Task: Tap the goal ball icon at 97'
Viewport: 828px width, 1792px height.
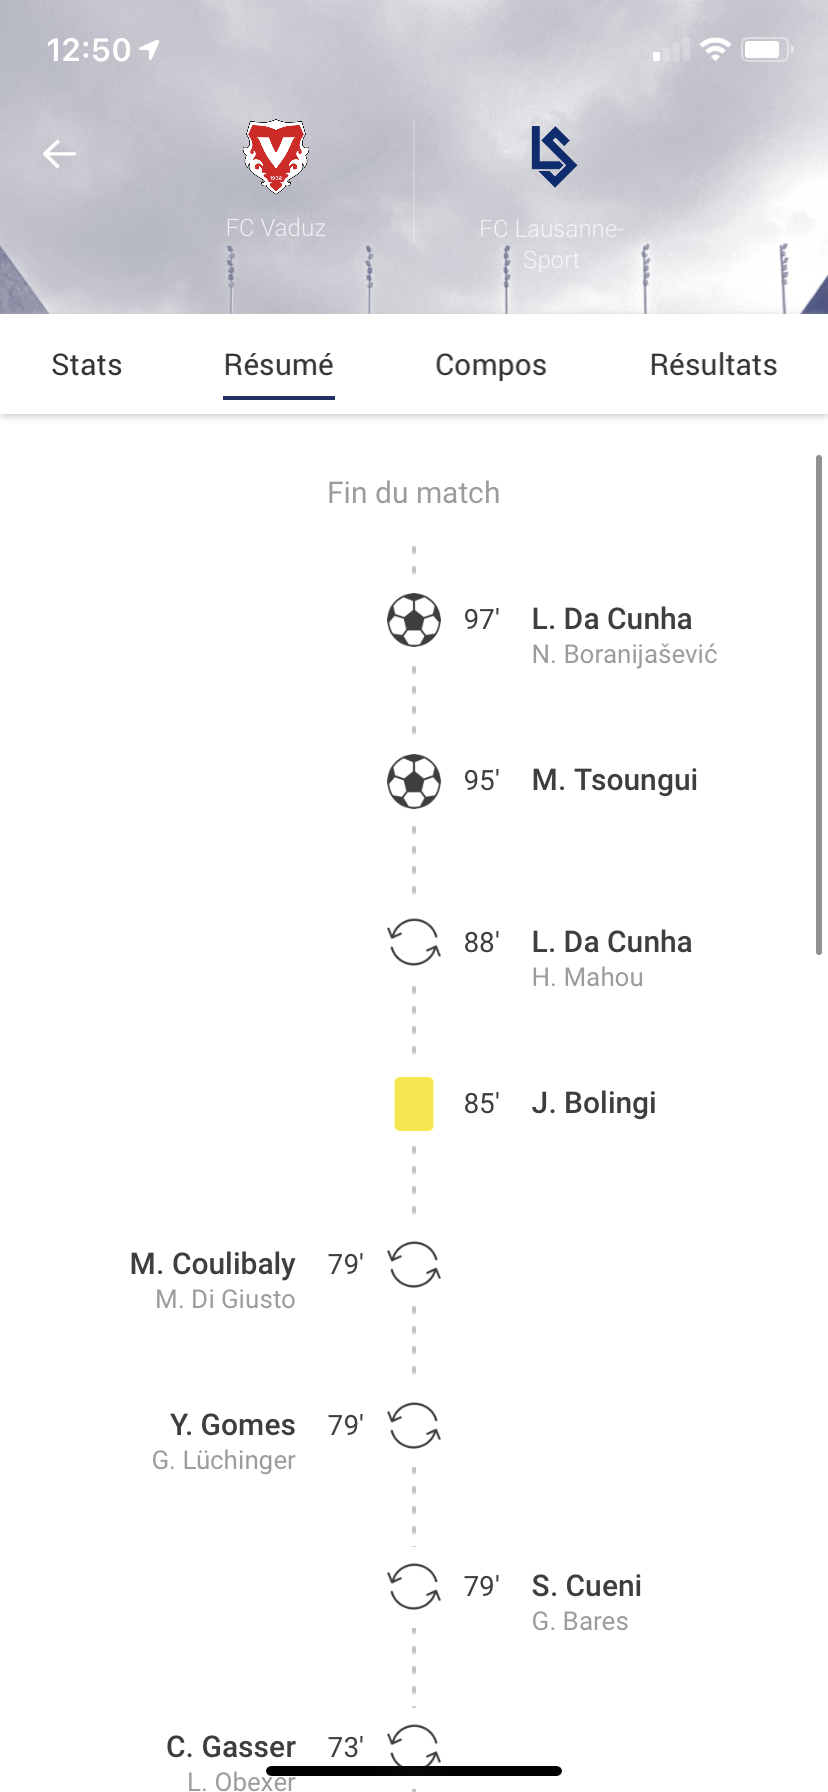Action: pyautogui.click(x=414, y=620)
